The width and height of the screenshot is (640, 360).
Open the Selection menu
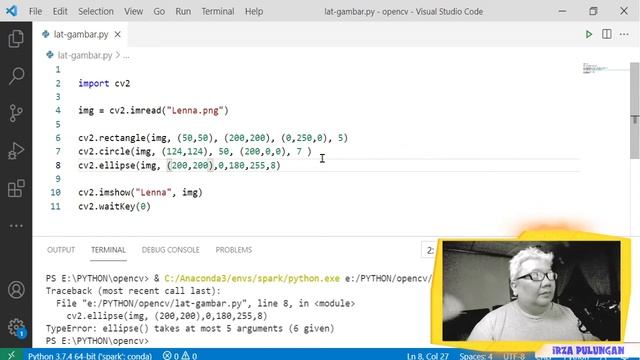click(96, 11)
